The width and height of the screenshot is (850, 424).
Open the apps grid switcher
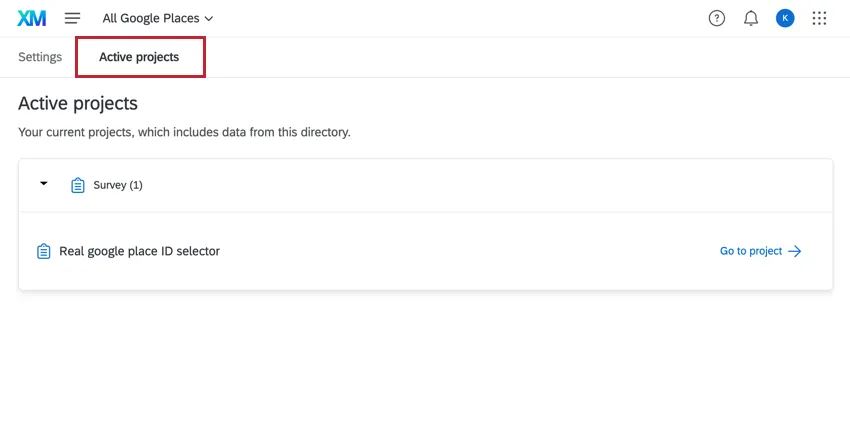tap(820, 18)
